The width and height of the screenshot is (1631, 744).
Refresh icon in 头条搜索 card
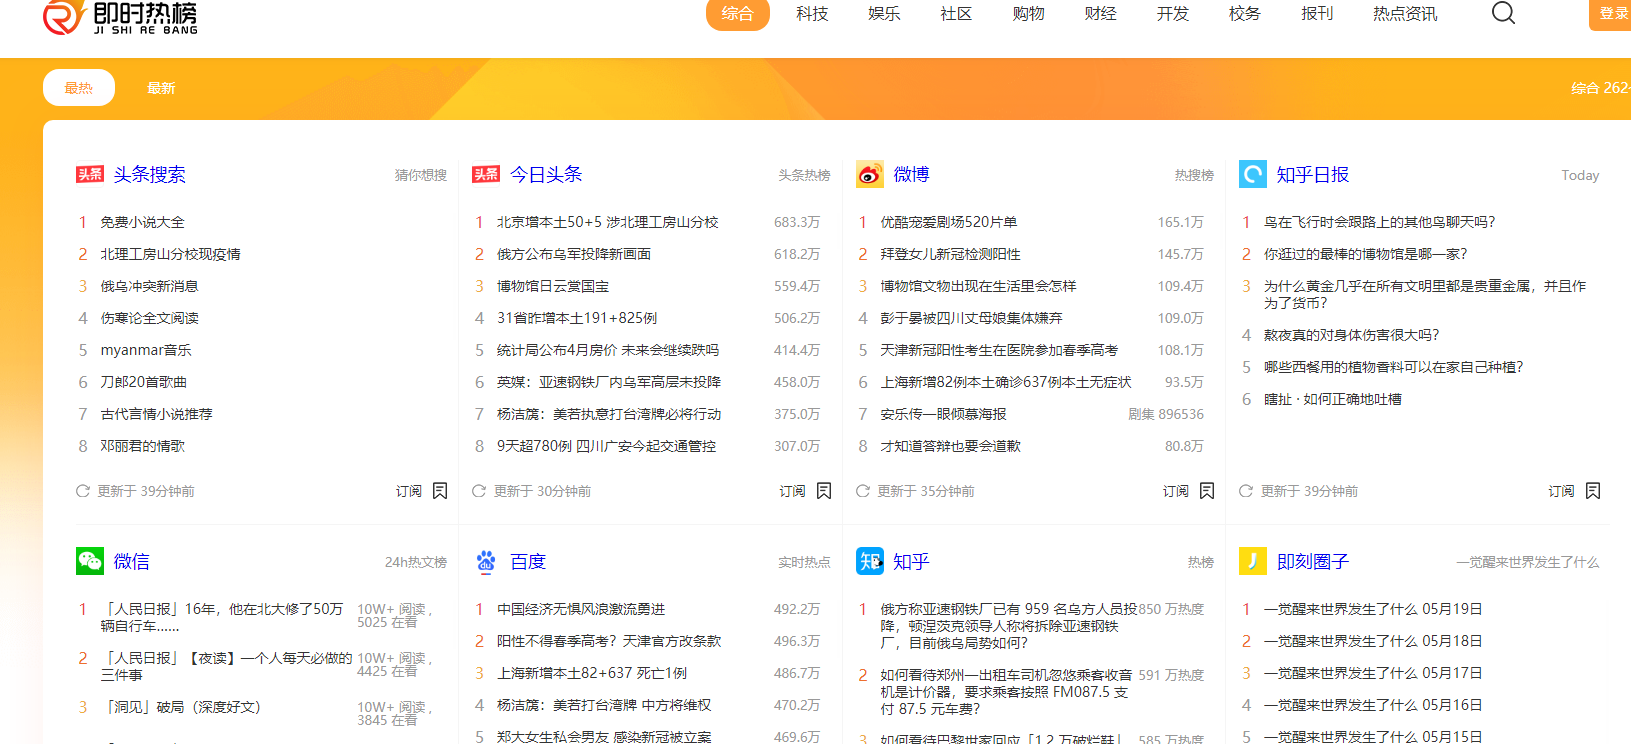(x=83, y=491)
